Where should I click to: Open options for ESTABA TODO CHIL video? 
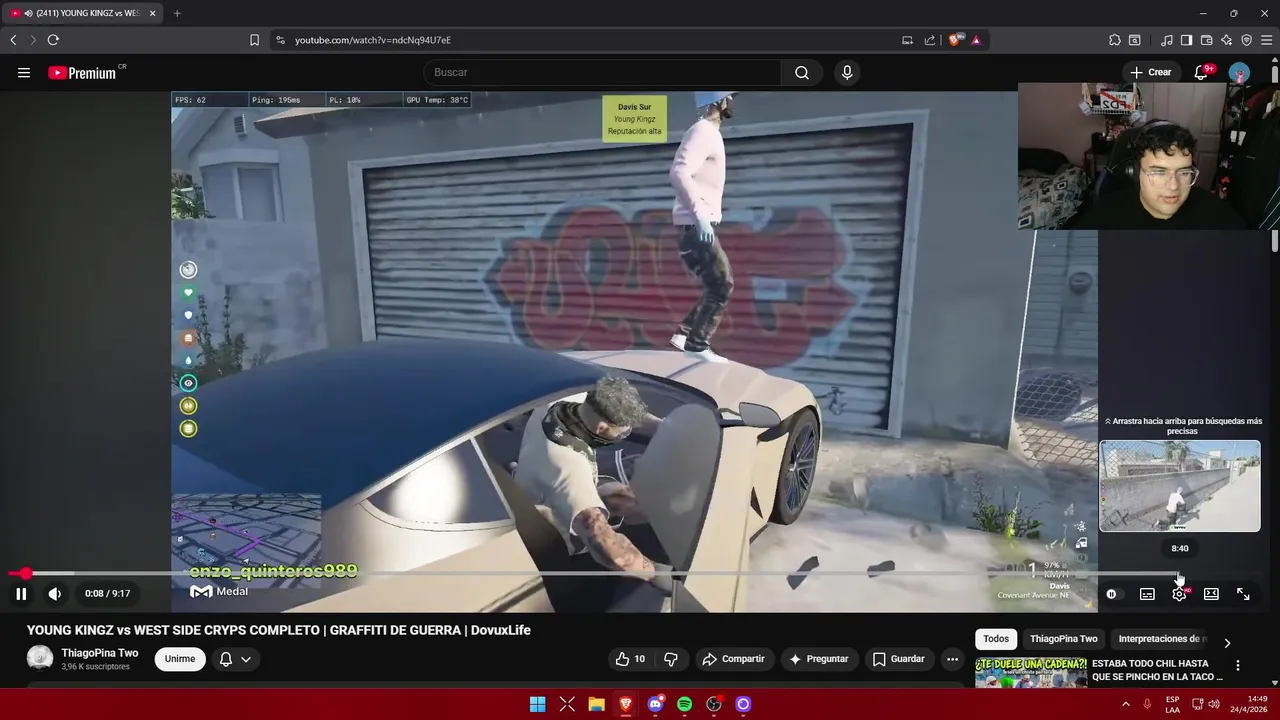pos(1238,666)
